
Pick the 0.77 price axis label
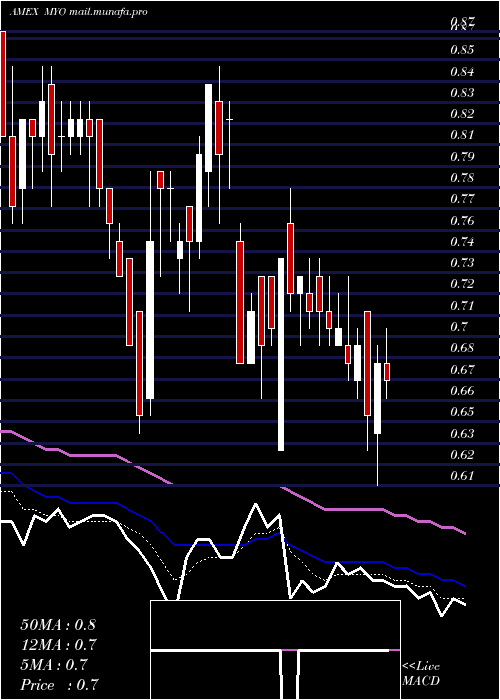[x=462, y=199]
